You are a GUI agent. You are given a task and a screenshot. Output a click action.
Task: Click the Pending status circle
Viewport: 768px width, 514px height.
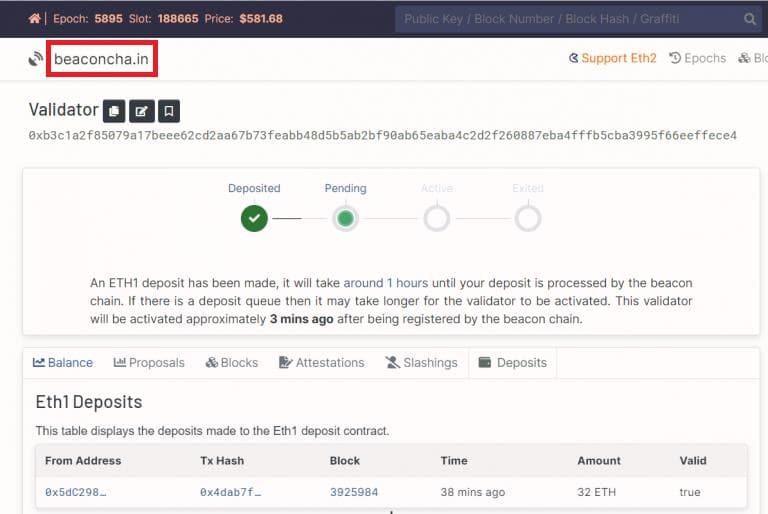[x=345, y=218]
